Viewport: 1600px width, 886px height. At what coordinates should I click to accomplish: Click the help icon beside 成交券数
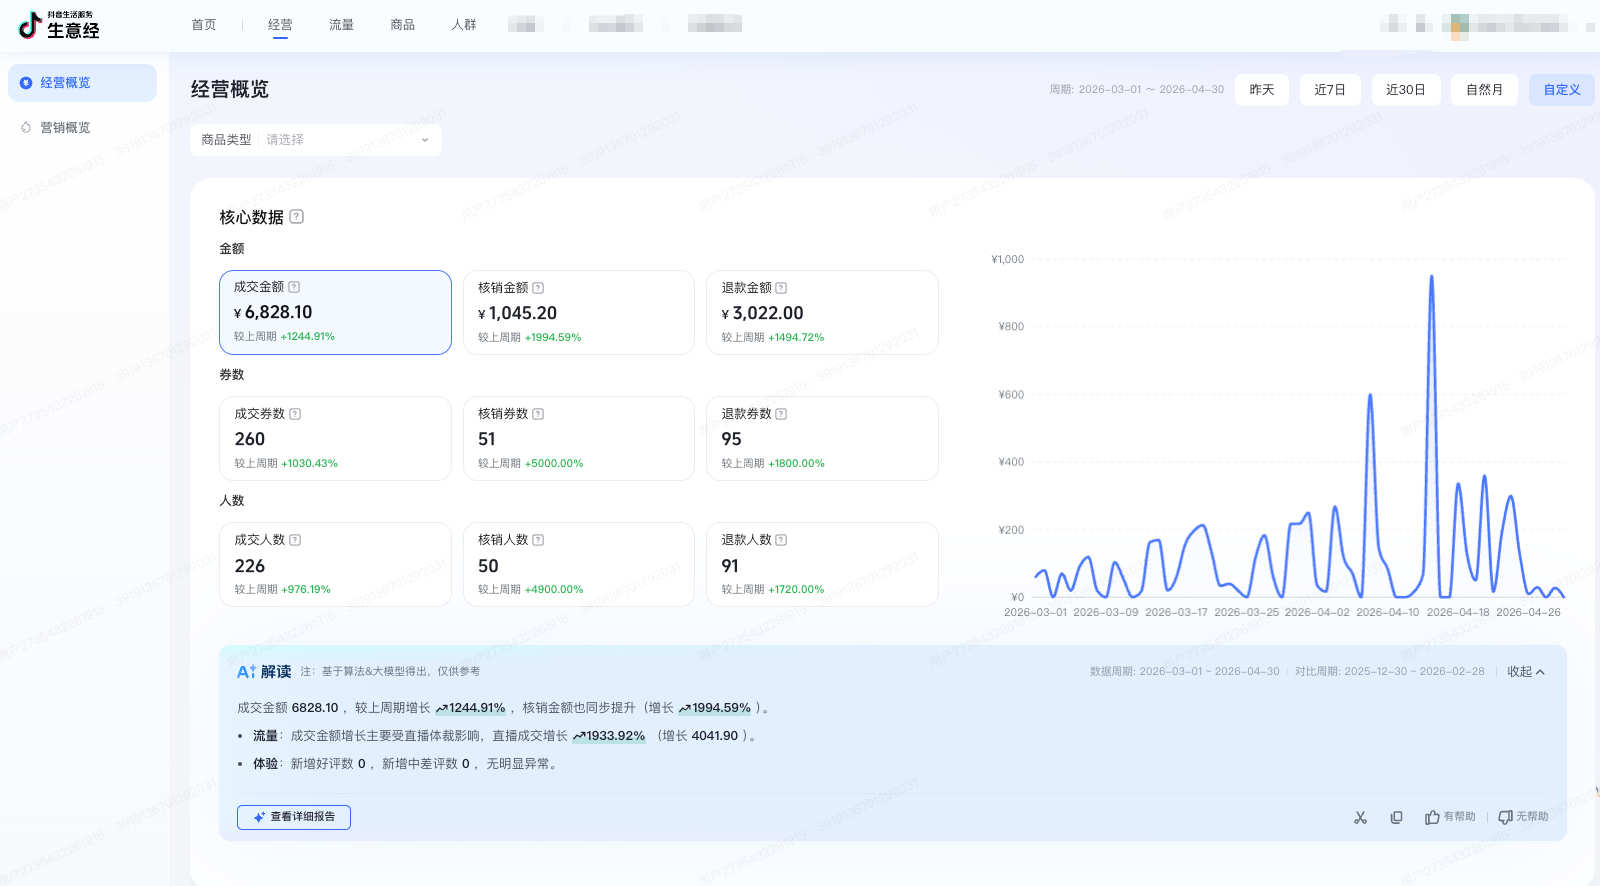tap(295, 414)
